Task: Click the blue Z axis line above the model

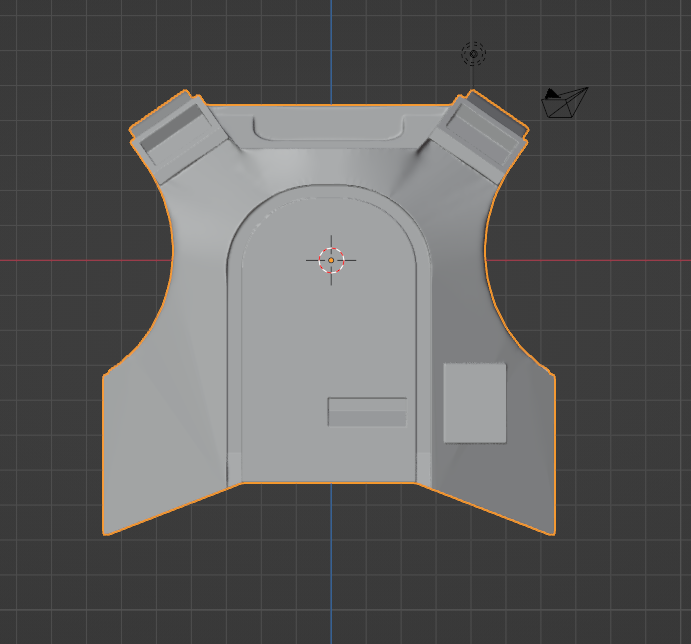Action: point(331,52)
